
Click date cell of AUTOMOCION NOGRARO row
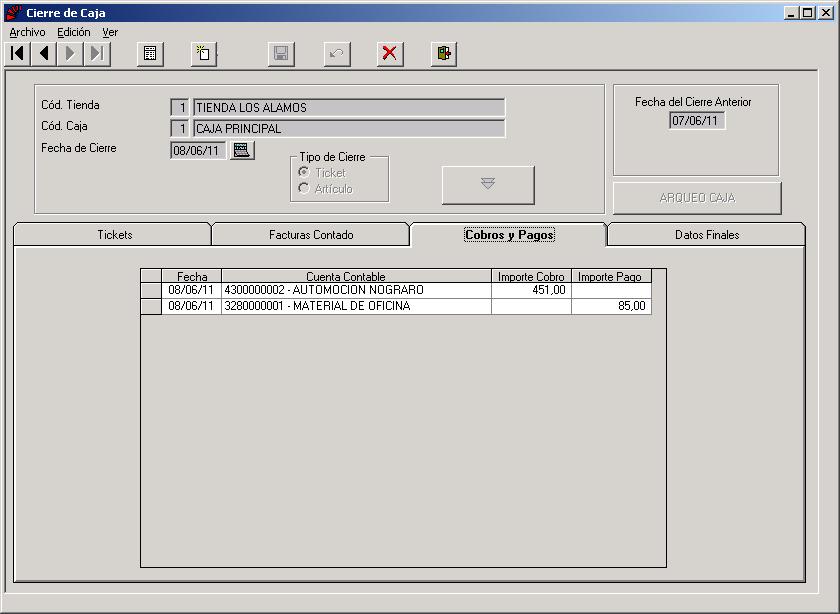(x=191, y=290)
